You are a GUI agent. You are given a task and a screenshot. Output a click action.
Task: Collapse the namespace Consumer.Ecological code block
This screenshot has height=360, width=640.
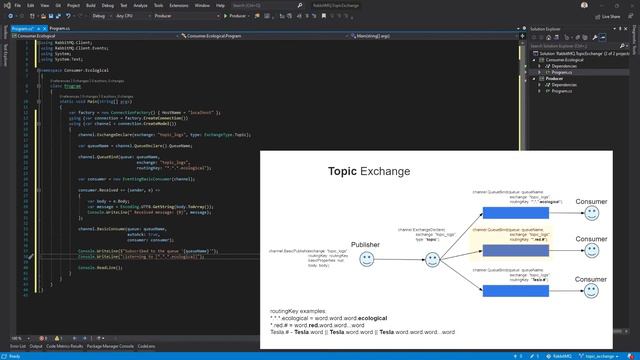tap(38, 70)
